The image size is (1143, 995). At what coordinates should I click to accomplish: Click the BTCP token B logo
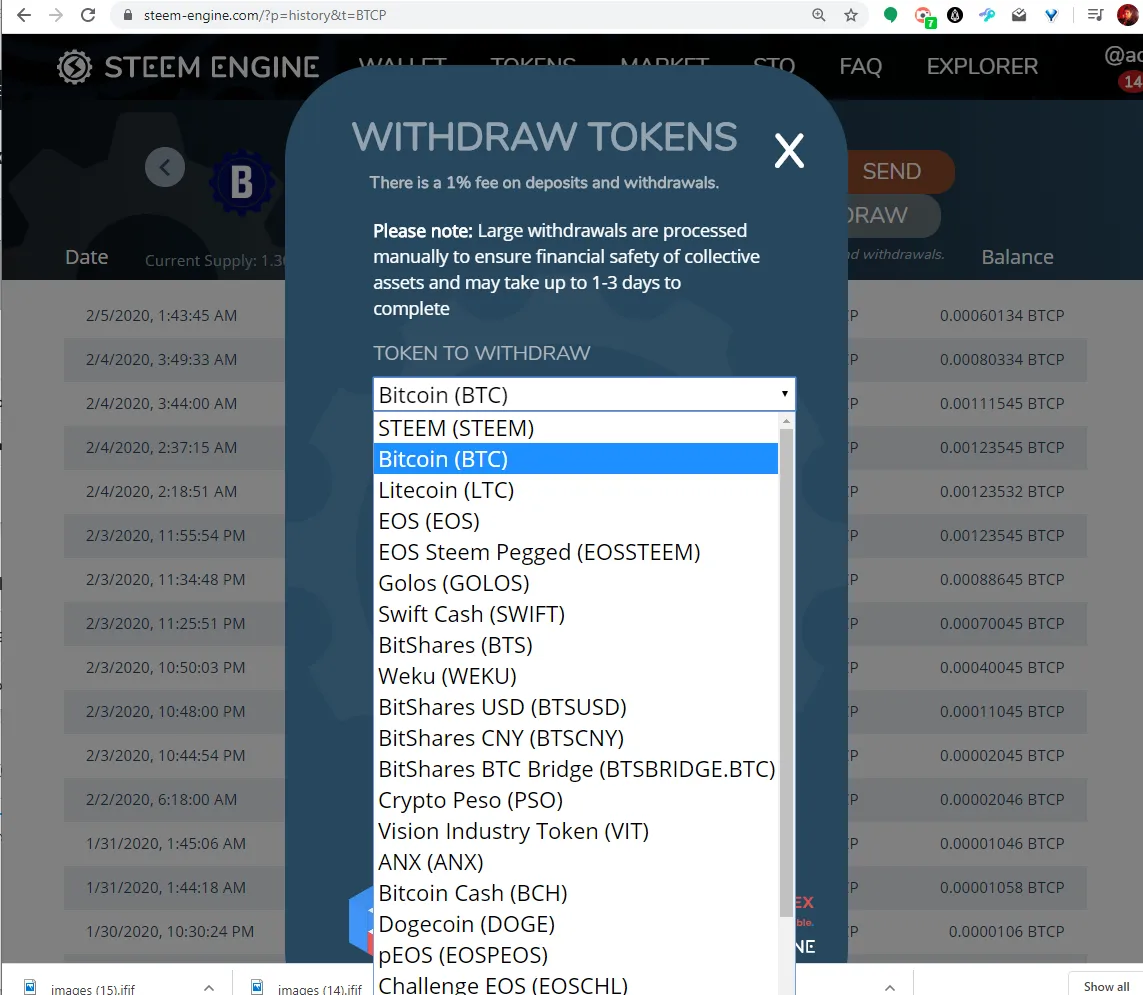tap(242, 182)
